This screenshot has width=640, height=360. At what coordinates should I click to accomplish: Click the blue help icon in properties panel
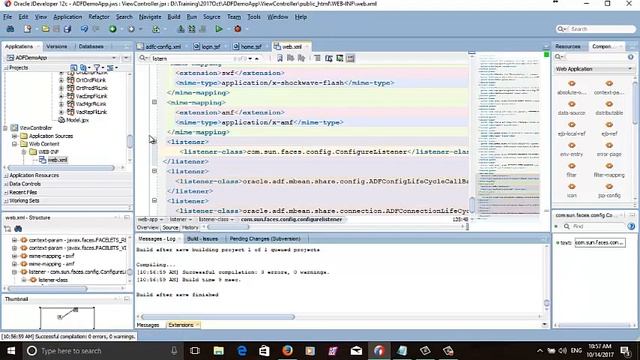point(631,226)
